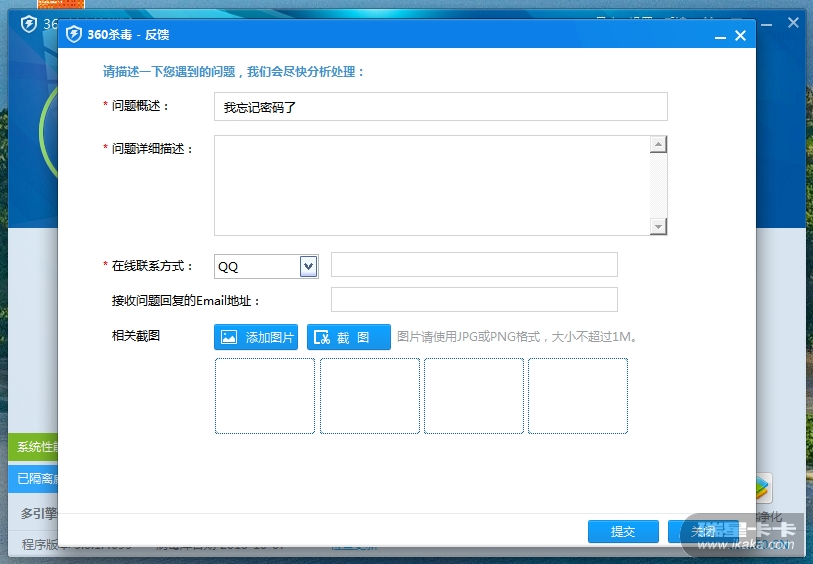Screen dimensions: 813x564
Task: Click the 关闭 button at dialog bottom
Action: [x=704, y=531]
